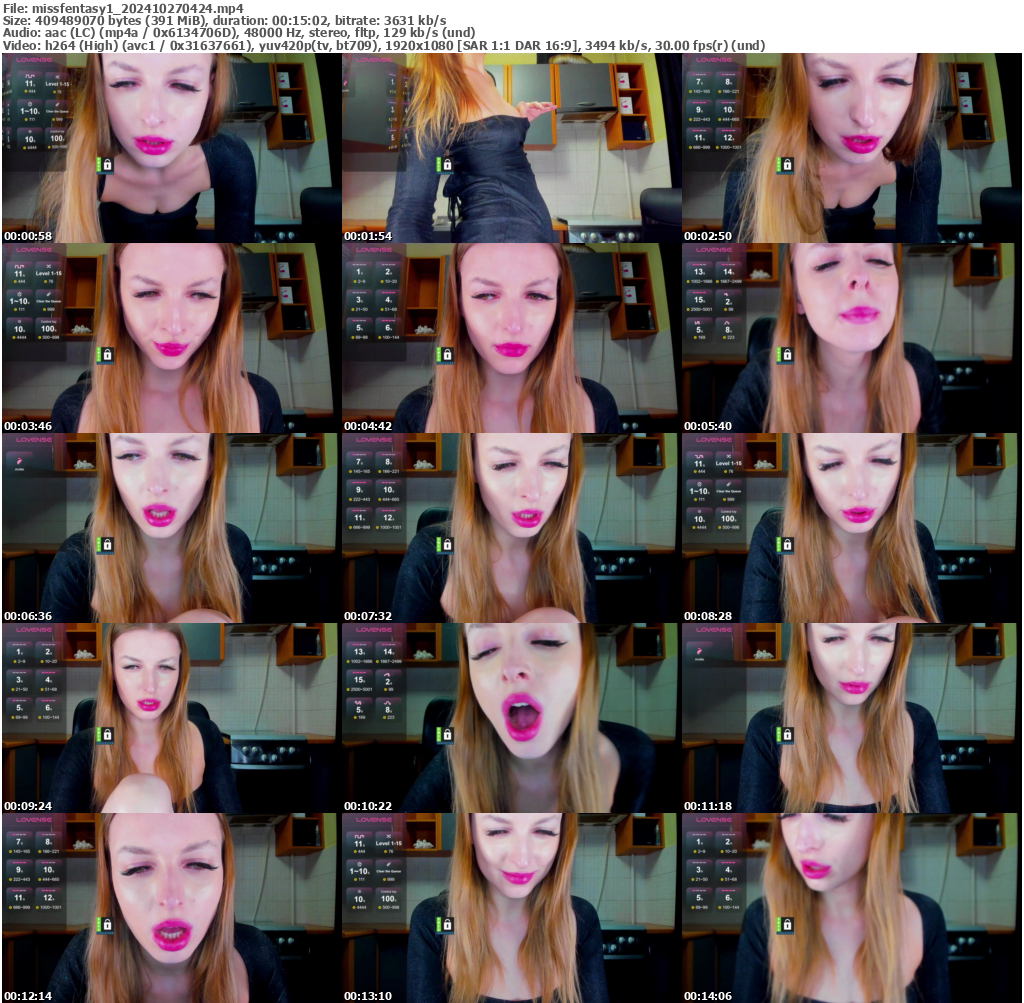Open the Clear the Queue option

coord(57,111)
